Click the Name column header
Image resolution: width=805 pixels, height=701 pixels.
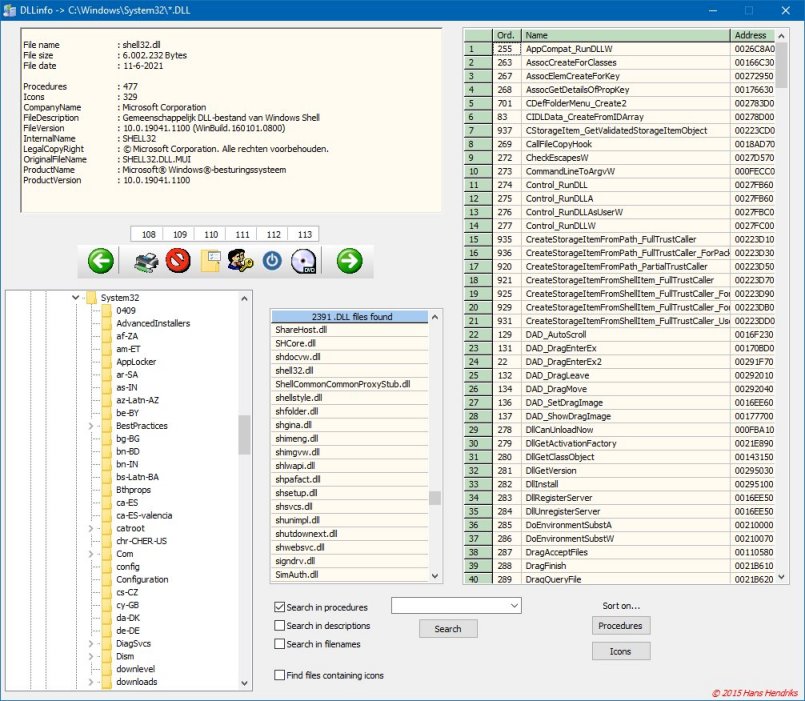(625, 35)
